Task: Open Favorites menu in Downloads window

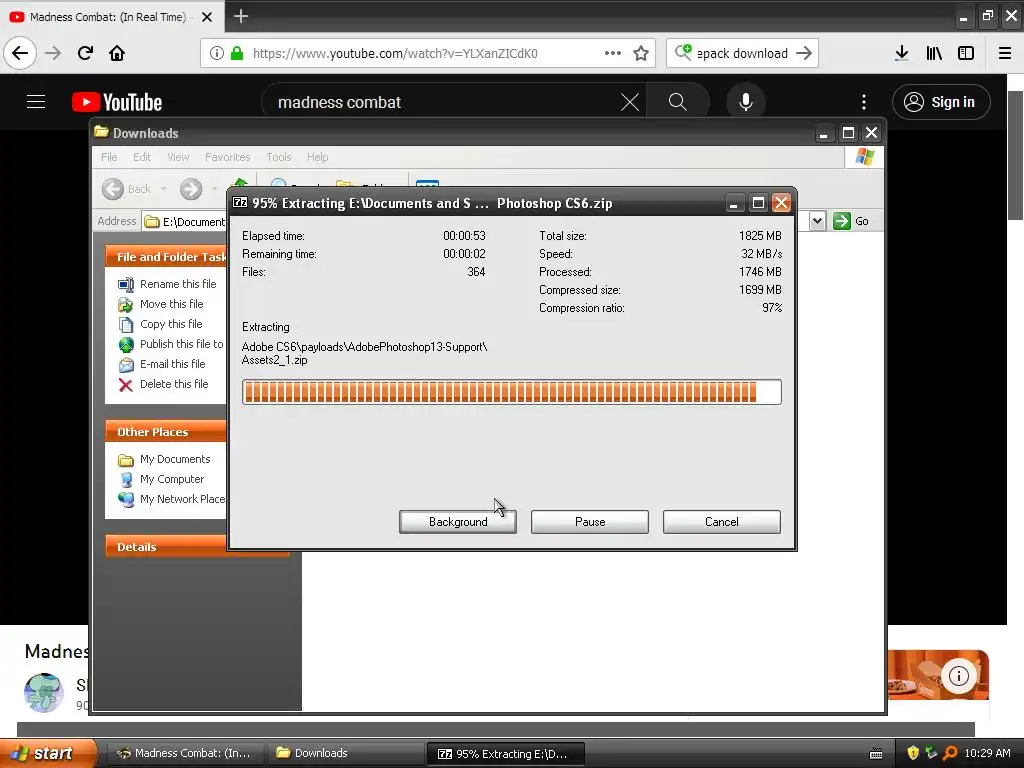Action: pos(227,157)
